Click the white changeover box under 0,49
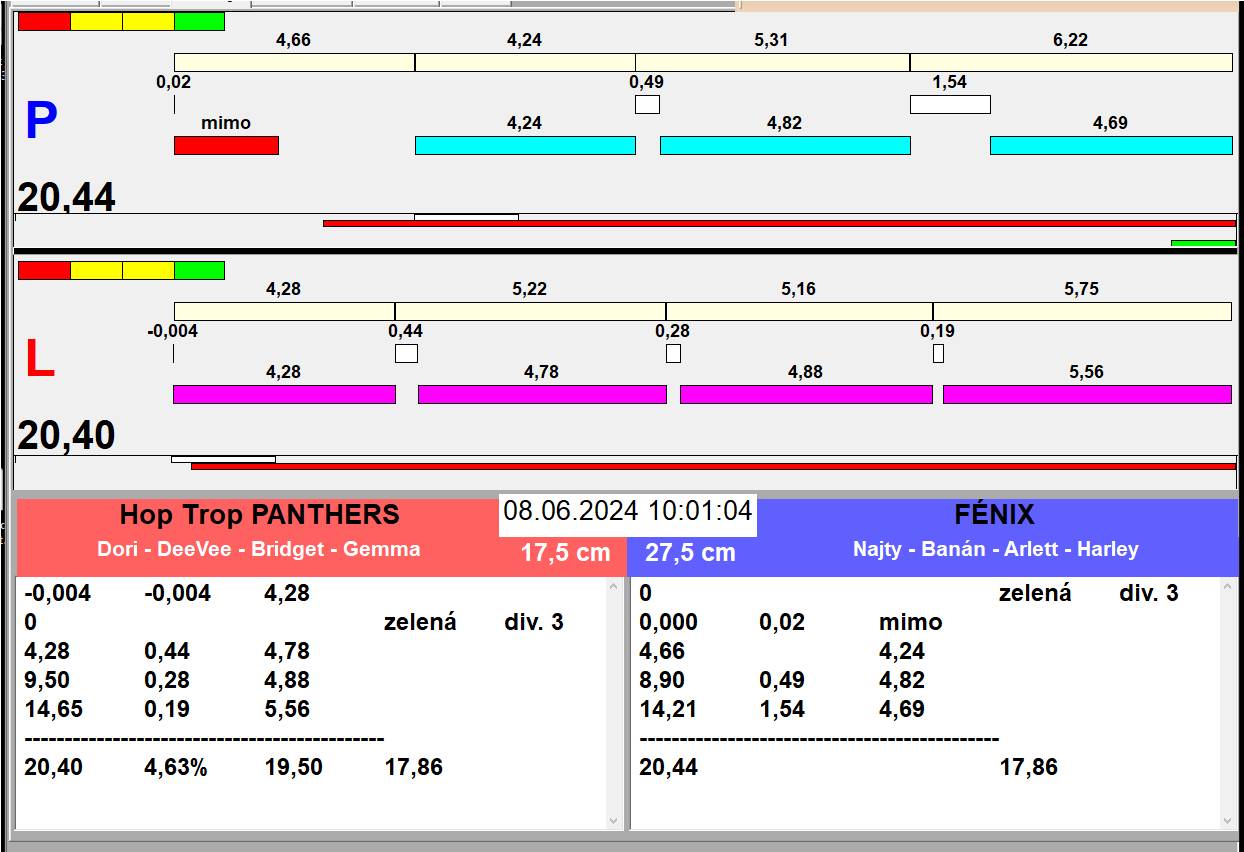 pos(647,104)
